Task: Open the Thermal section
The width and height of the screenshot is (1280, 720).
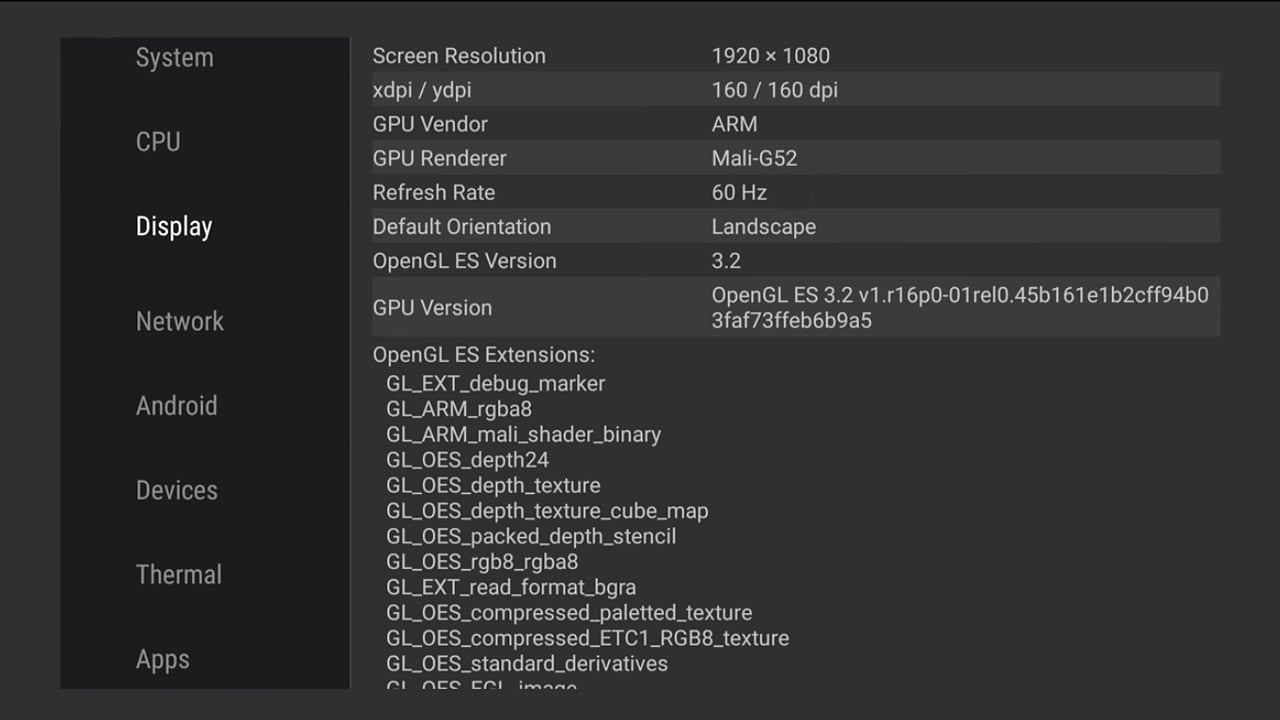Action: pos(179,575)
